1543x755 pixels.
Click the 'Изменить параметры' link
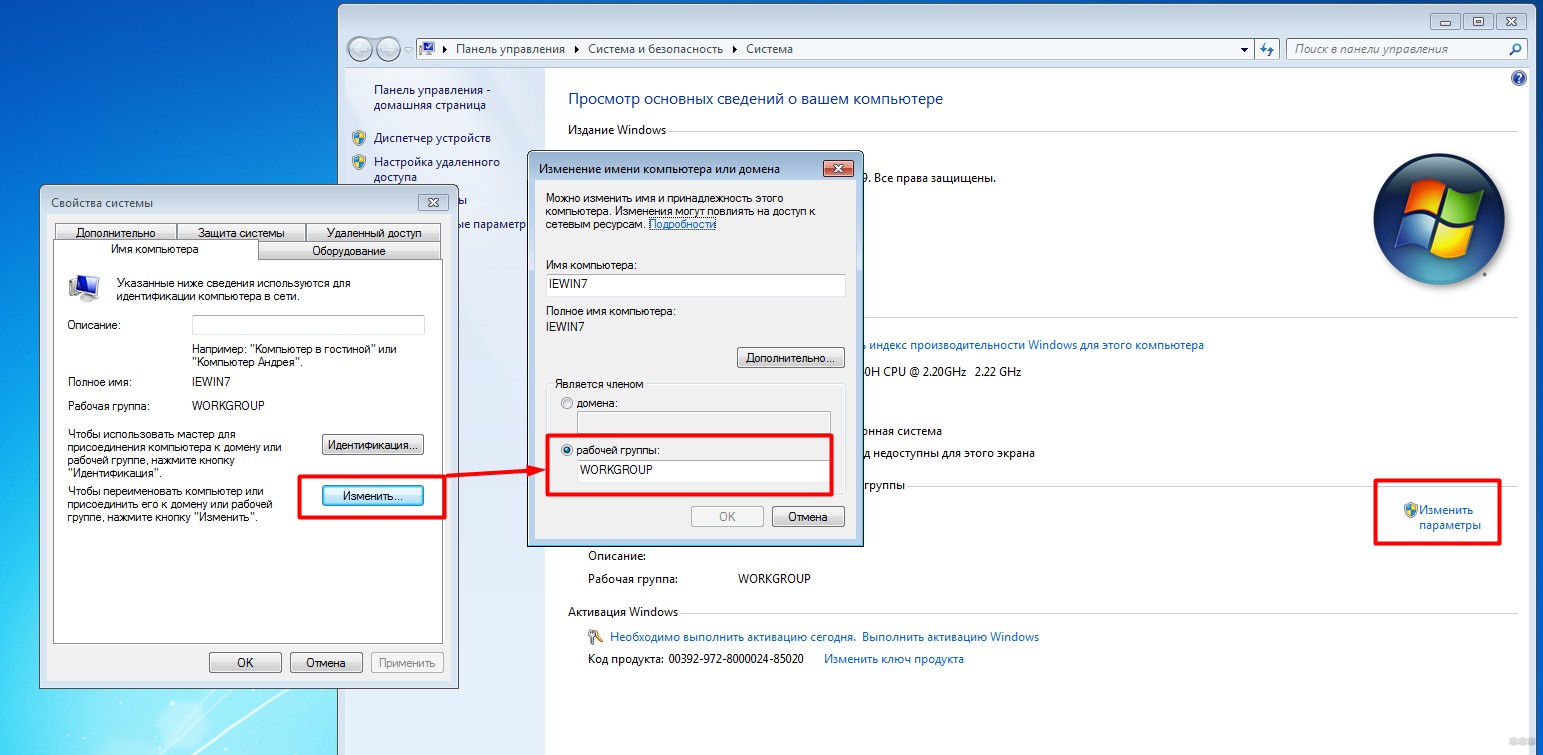(x=1449, y=517)
